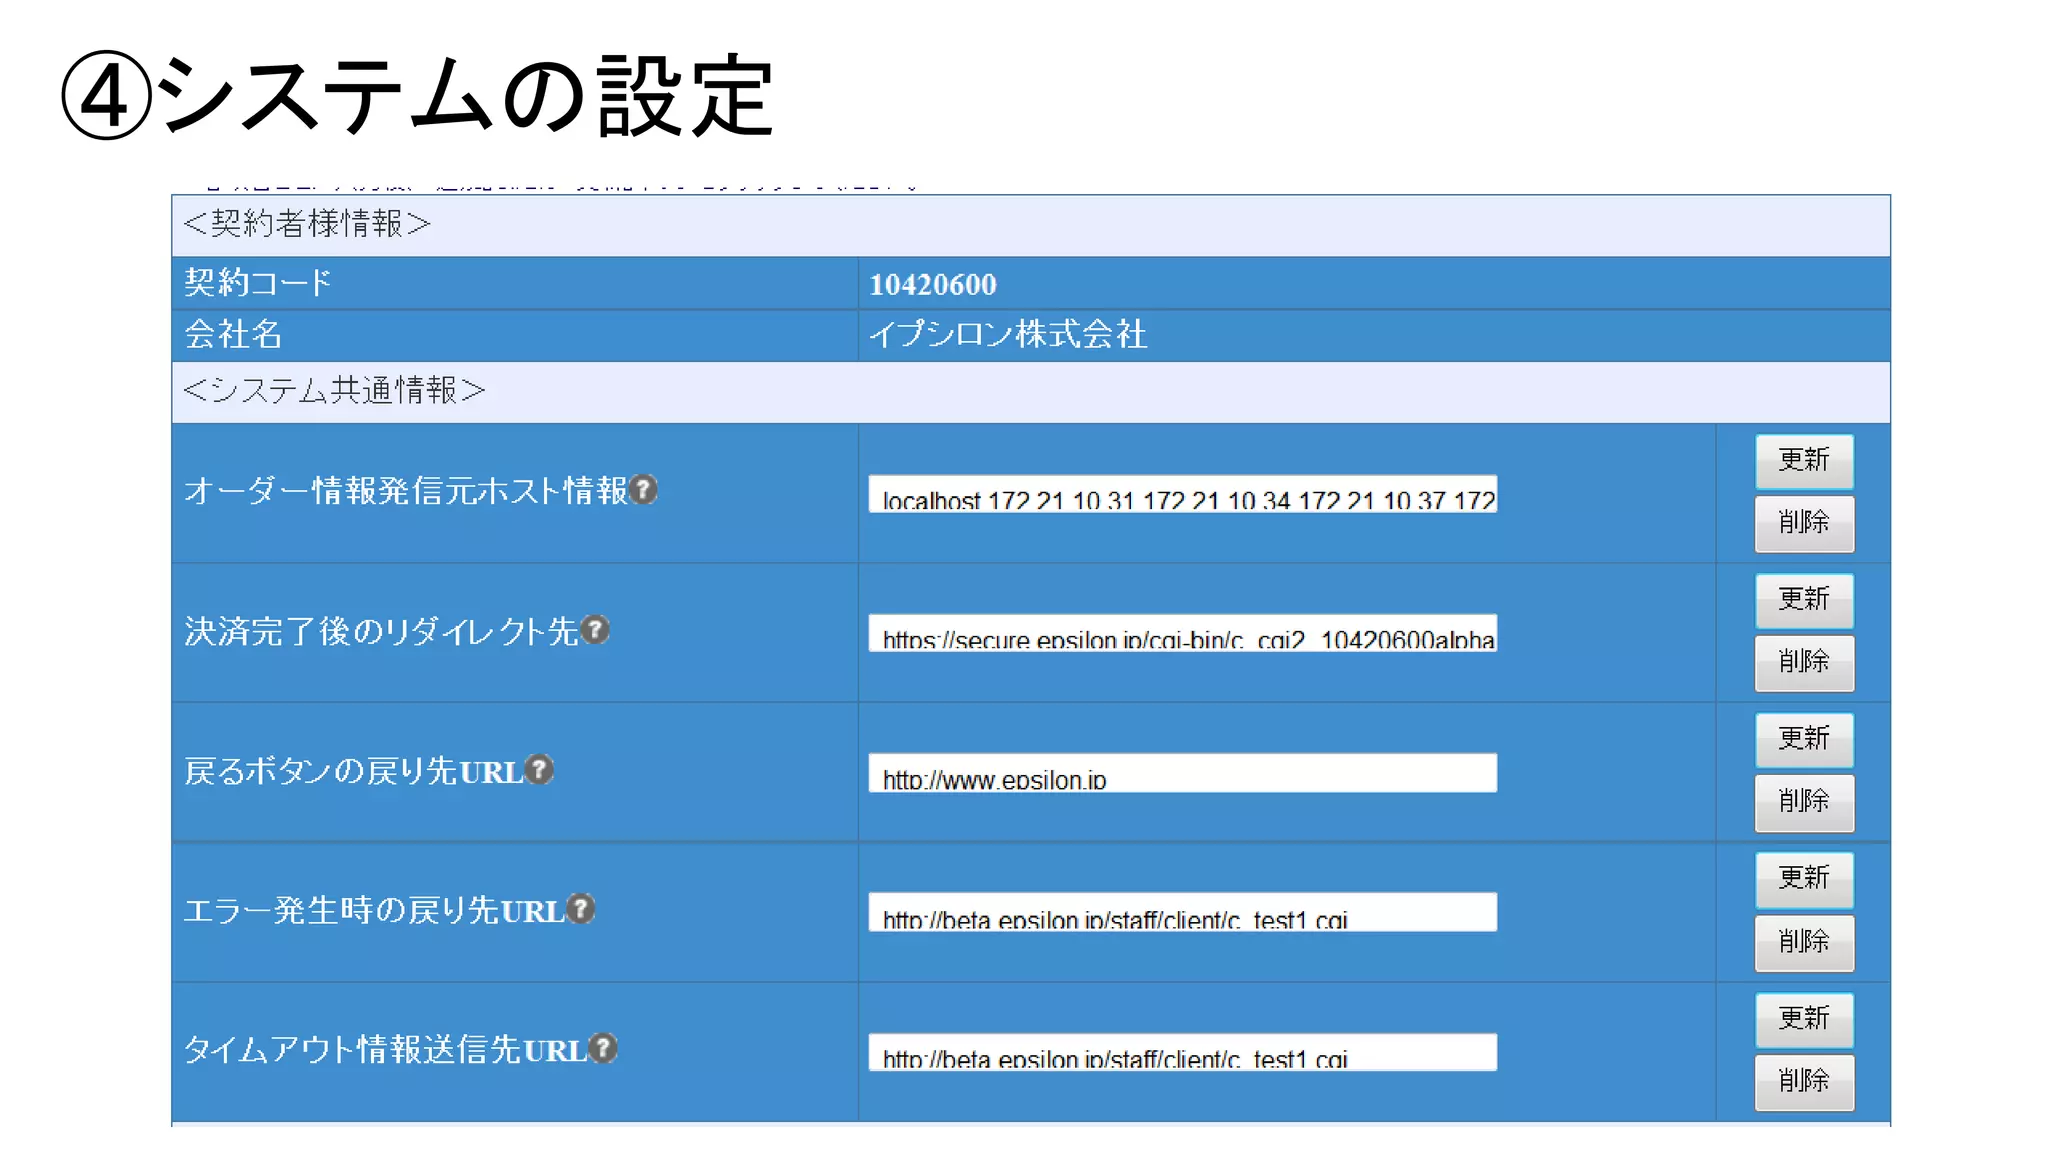Click the オーダー情報発信元ホスト情報 label
2048x1152 pixels.
pos(405,491)
